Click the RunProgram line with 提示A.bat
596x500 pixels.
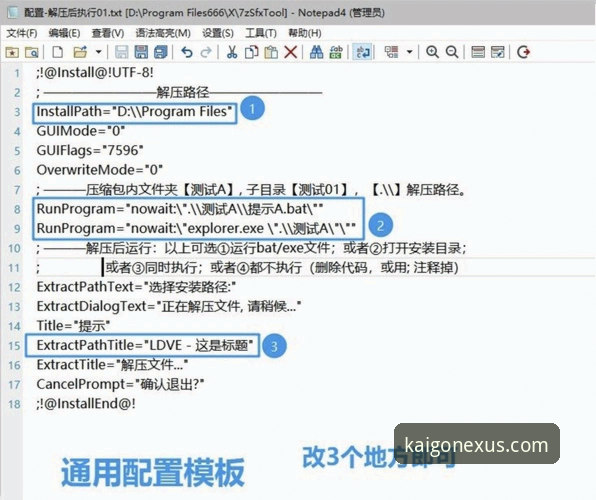[x=179, y=209]
